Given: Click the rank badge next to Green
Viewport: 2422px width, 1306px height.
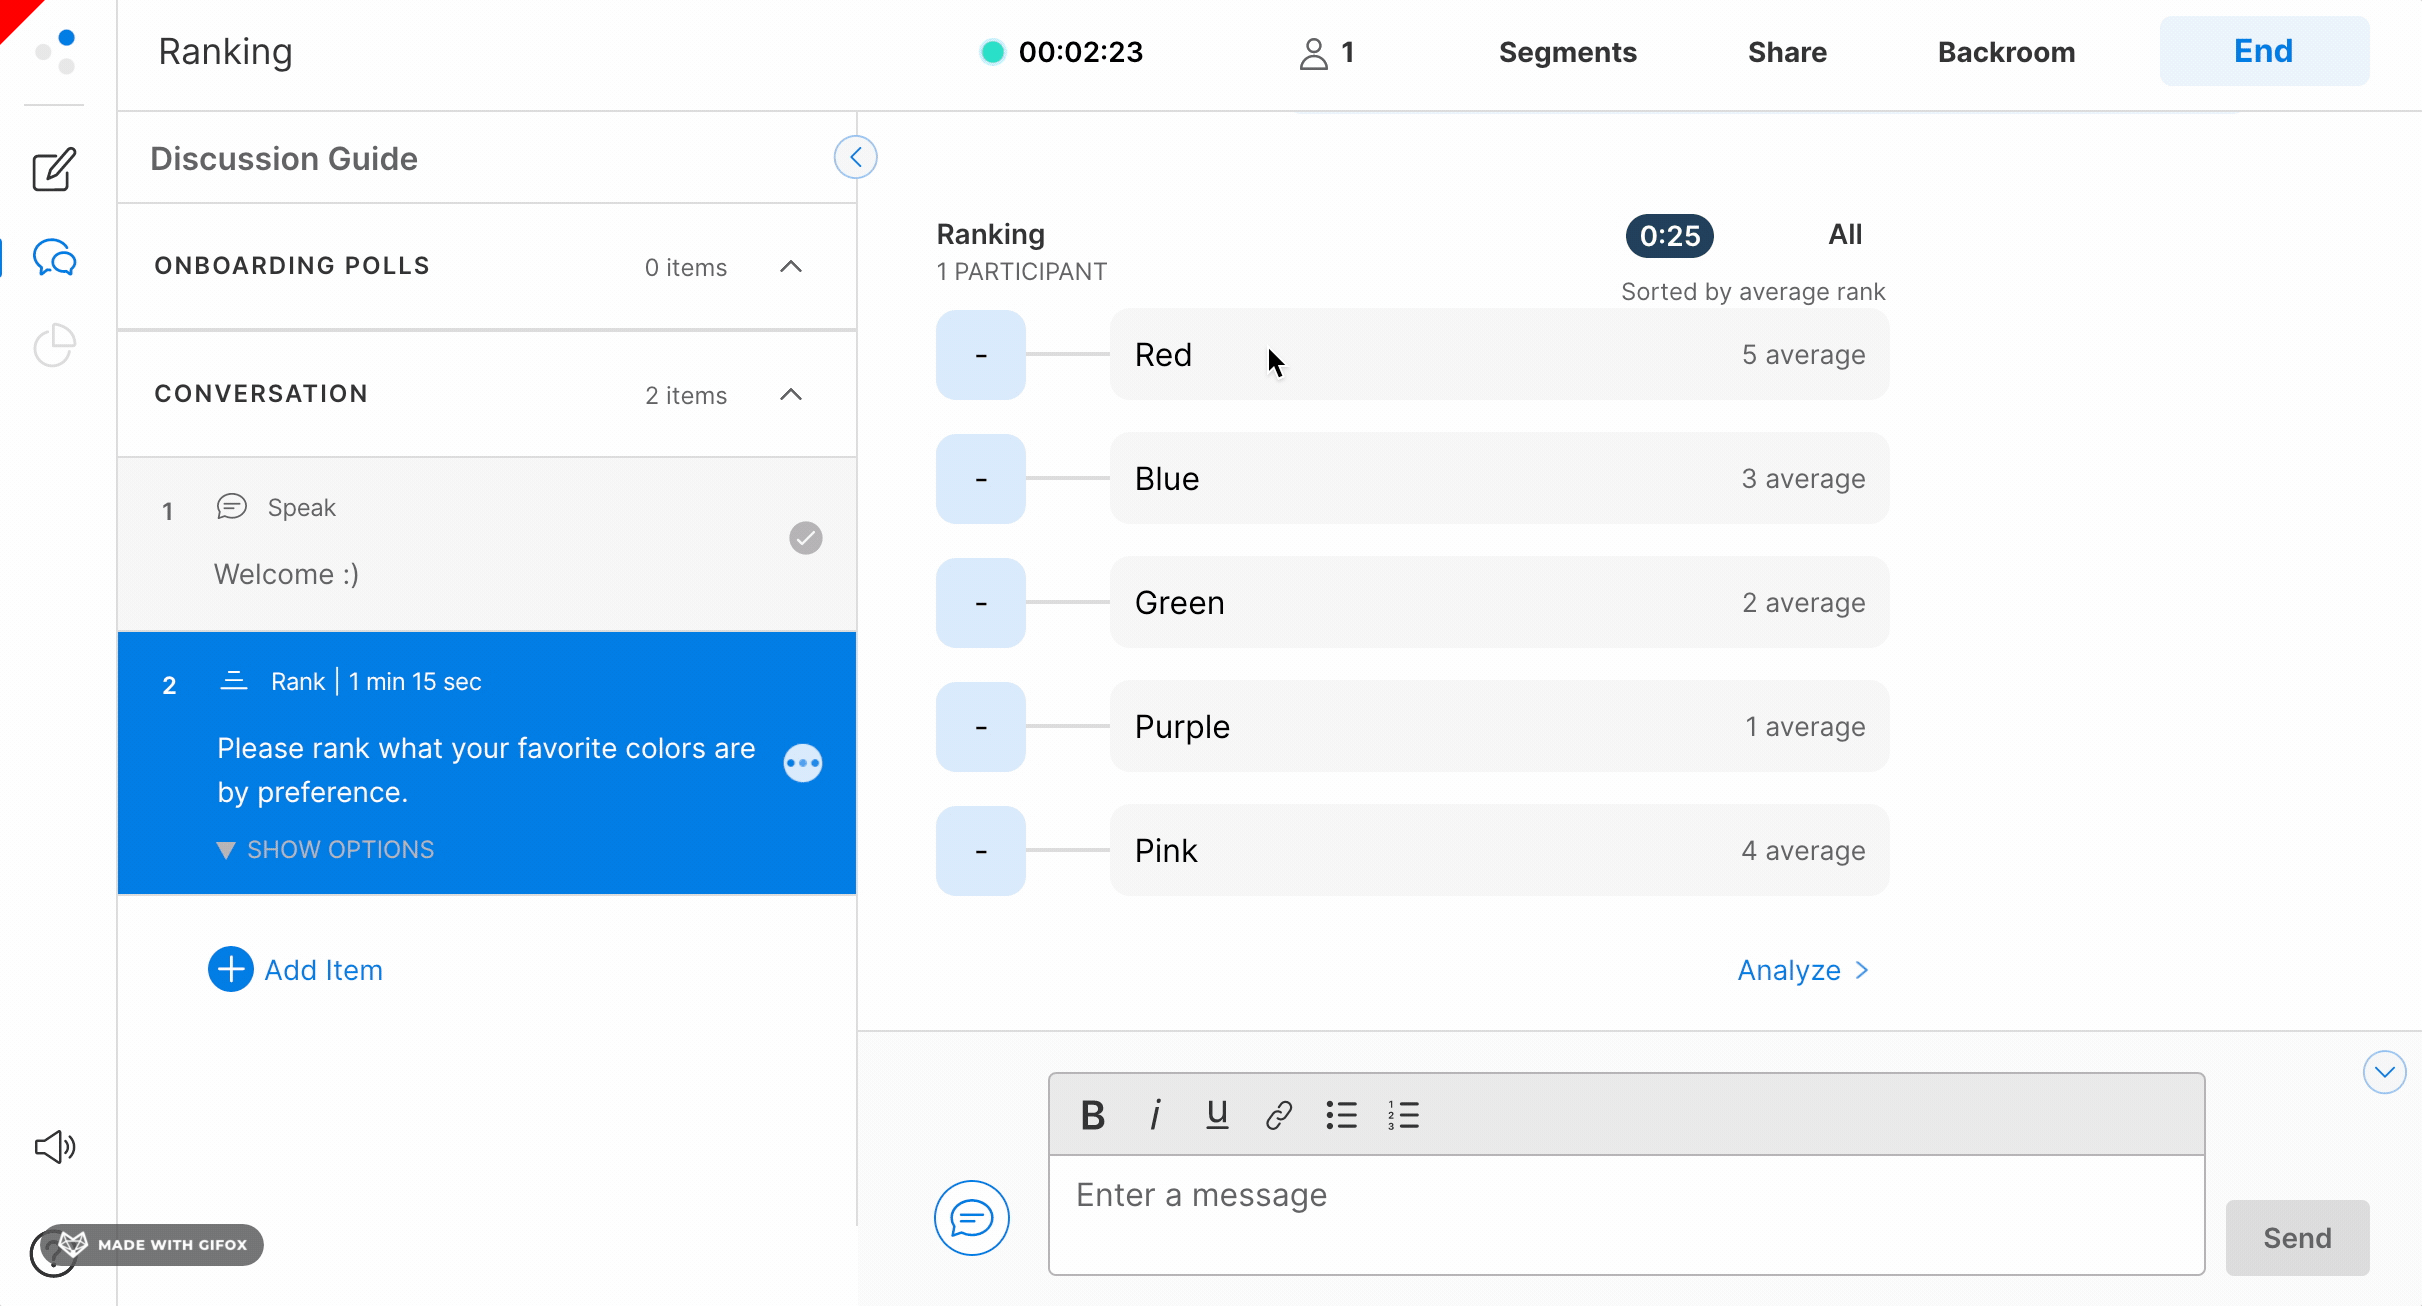Looking at the screenshot, I should pos(981,603).
